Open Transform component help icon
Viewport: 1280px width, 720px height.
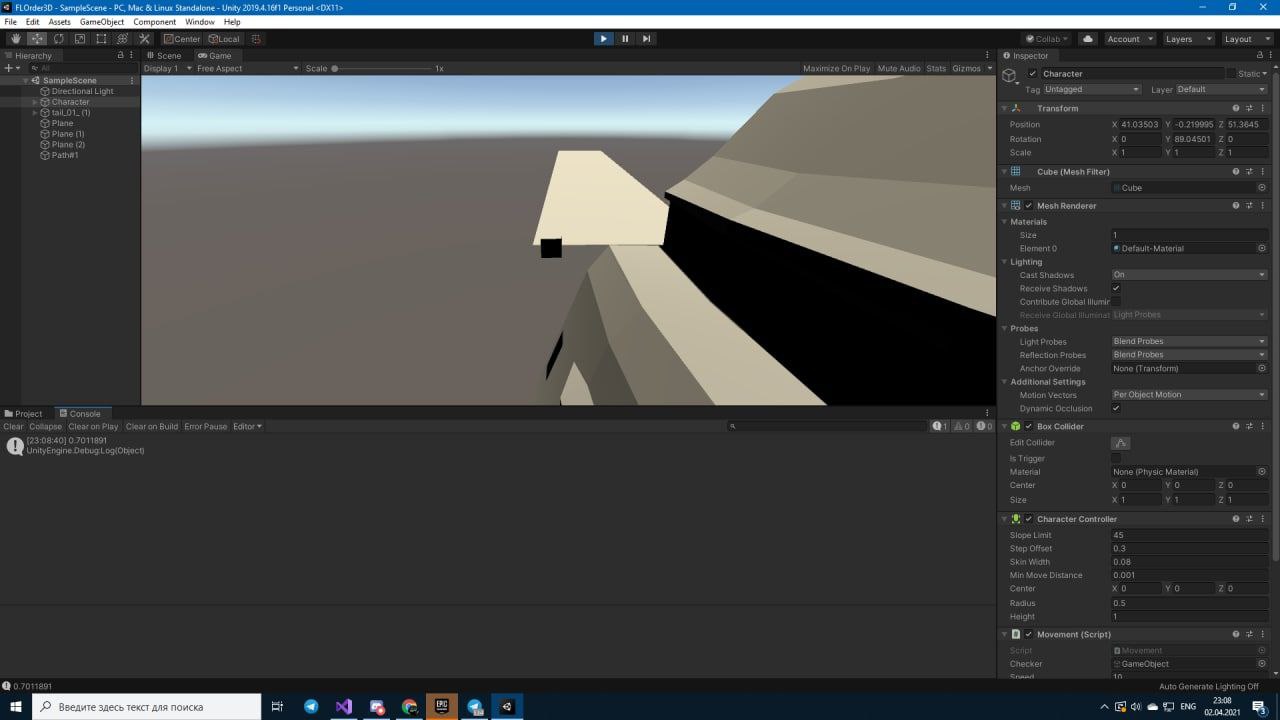click(1236, 108)
